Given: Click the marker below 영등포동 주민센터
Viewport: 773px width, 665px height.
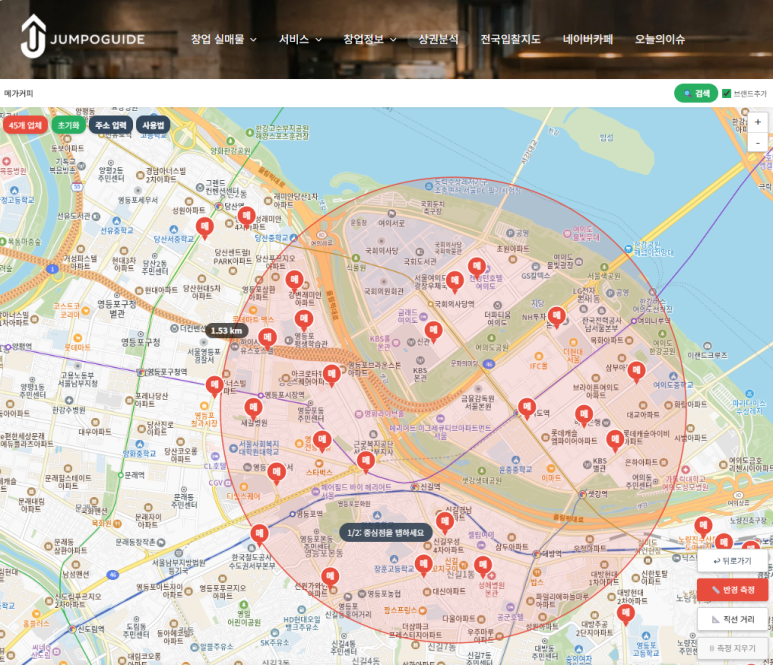Looking at the screenshot, I should tap(322, 441).
